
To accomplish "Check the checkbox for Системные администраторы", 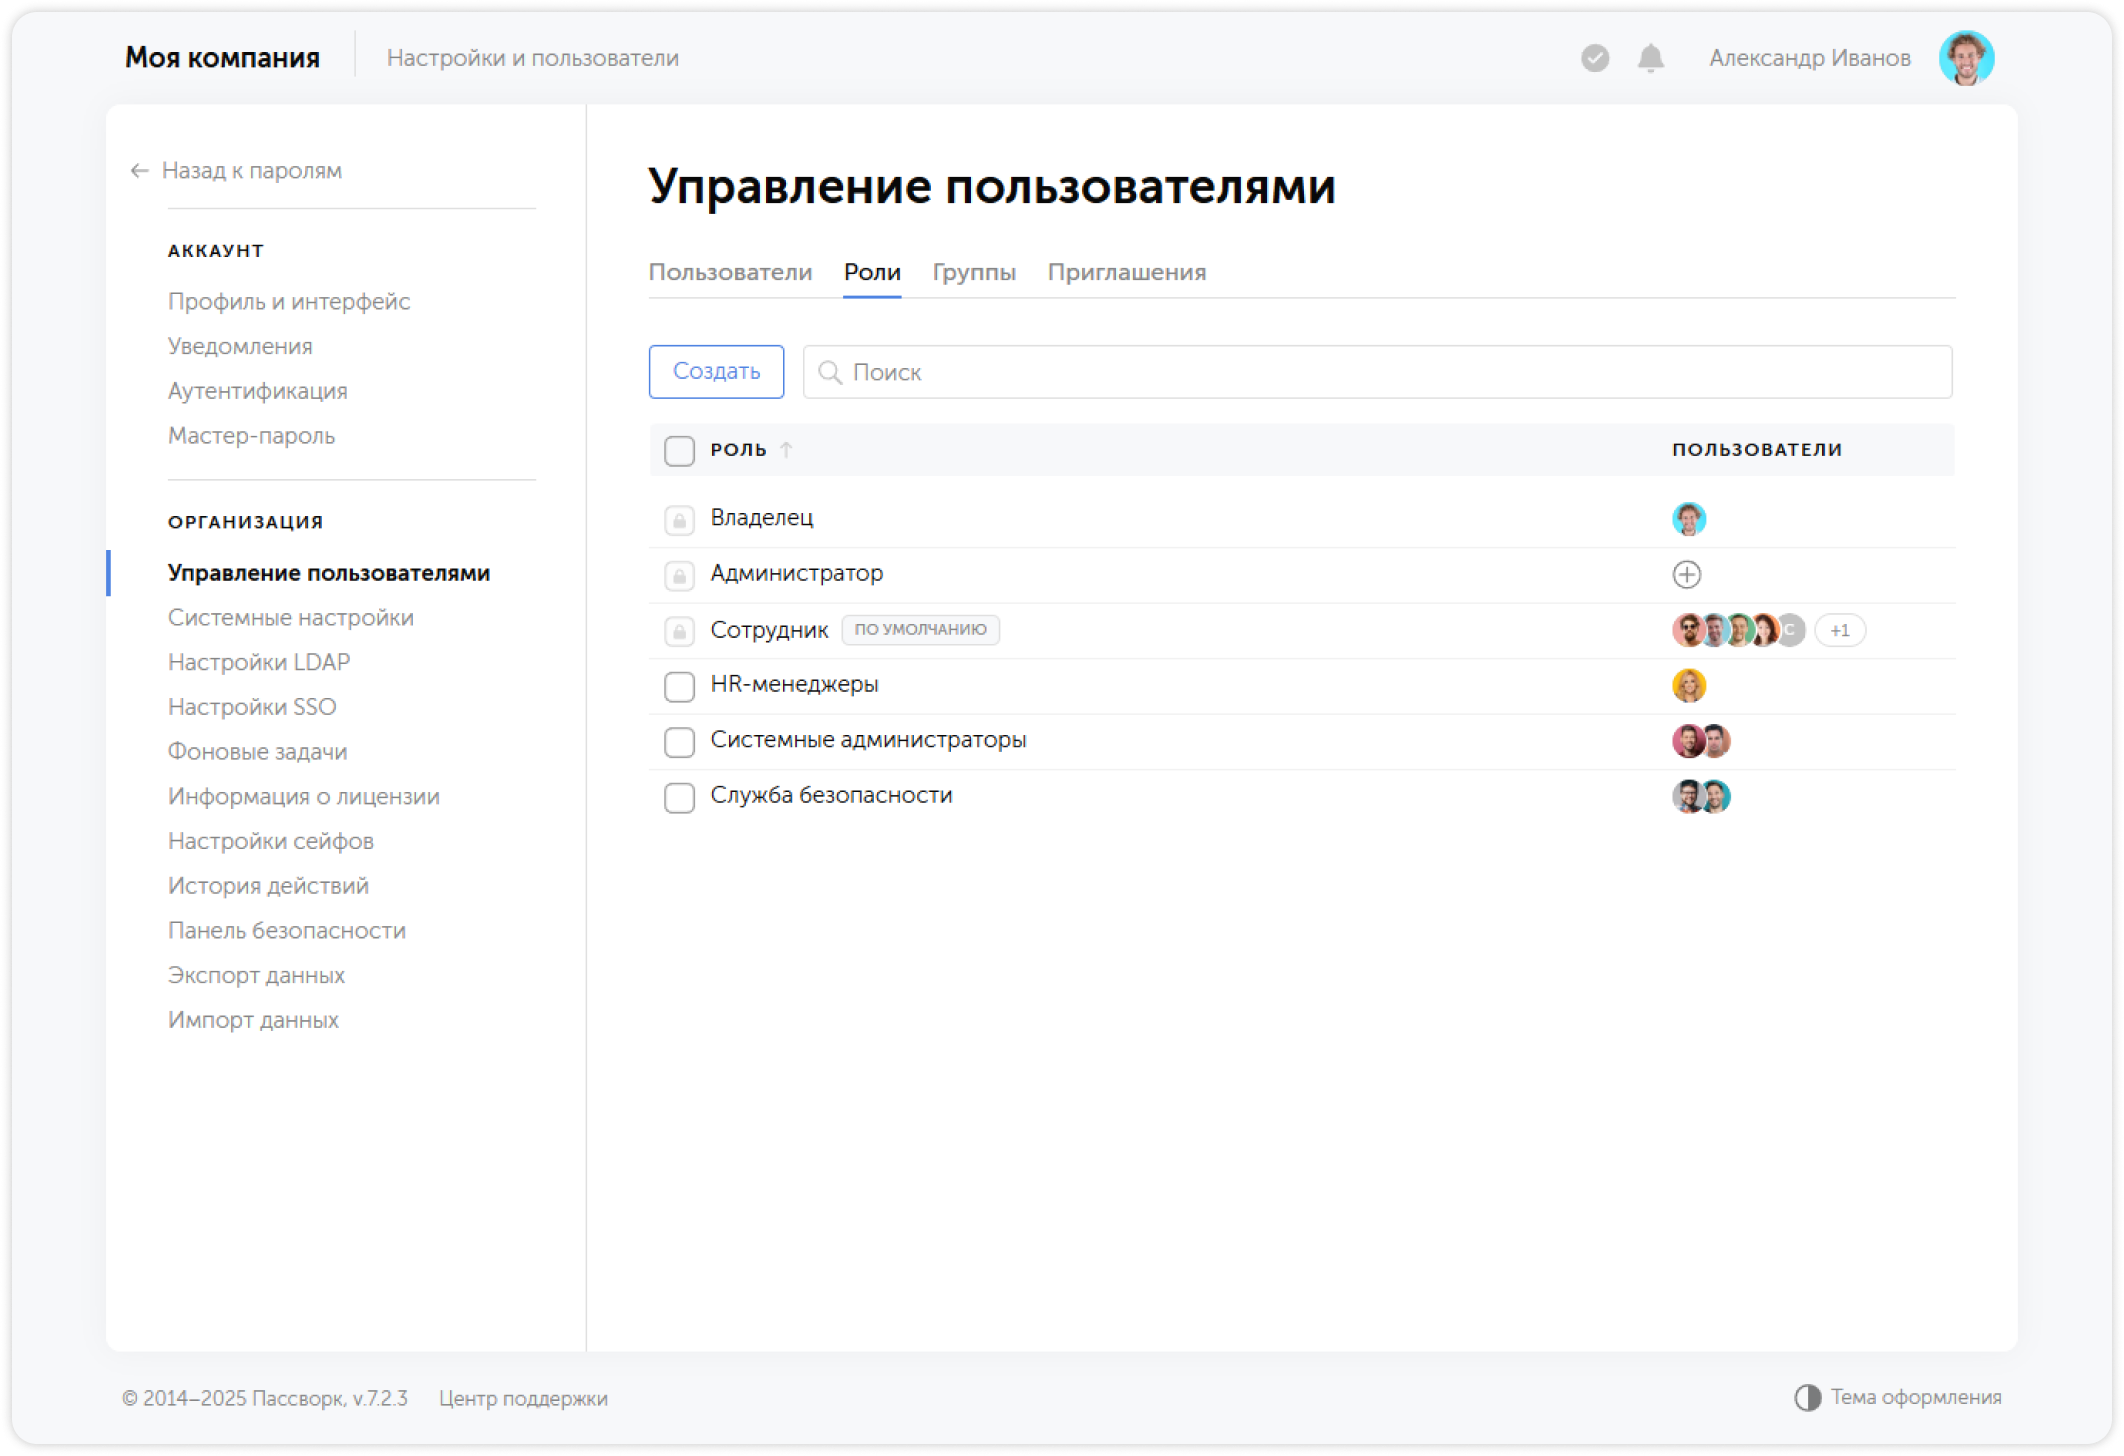I will [x=679, y=742].
